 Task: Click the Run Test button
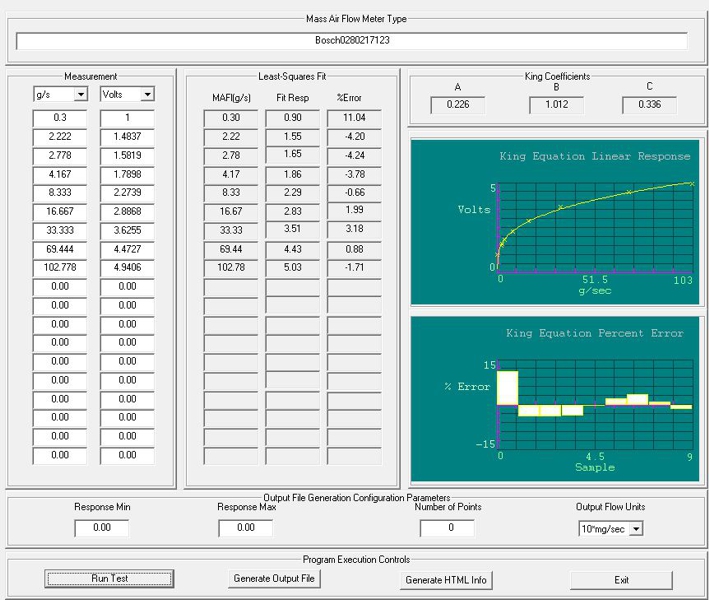pos(108,578)
